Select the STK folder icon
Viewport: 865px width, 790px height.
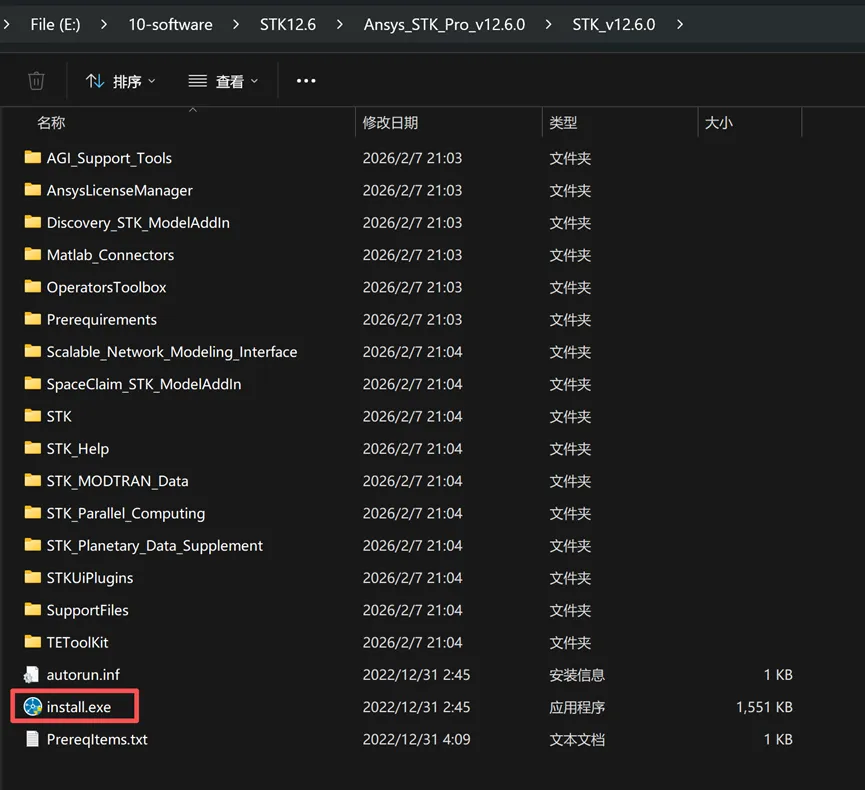[x=33, y=416]
